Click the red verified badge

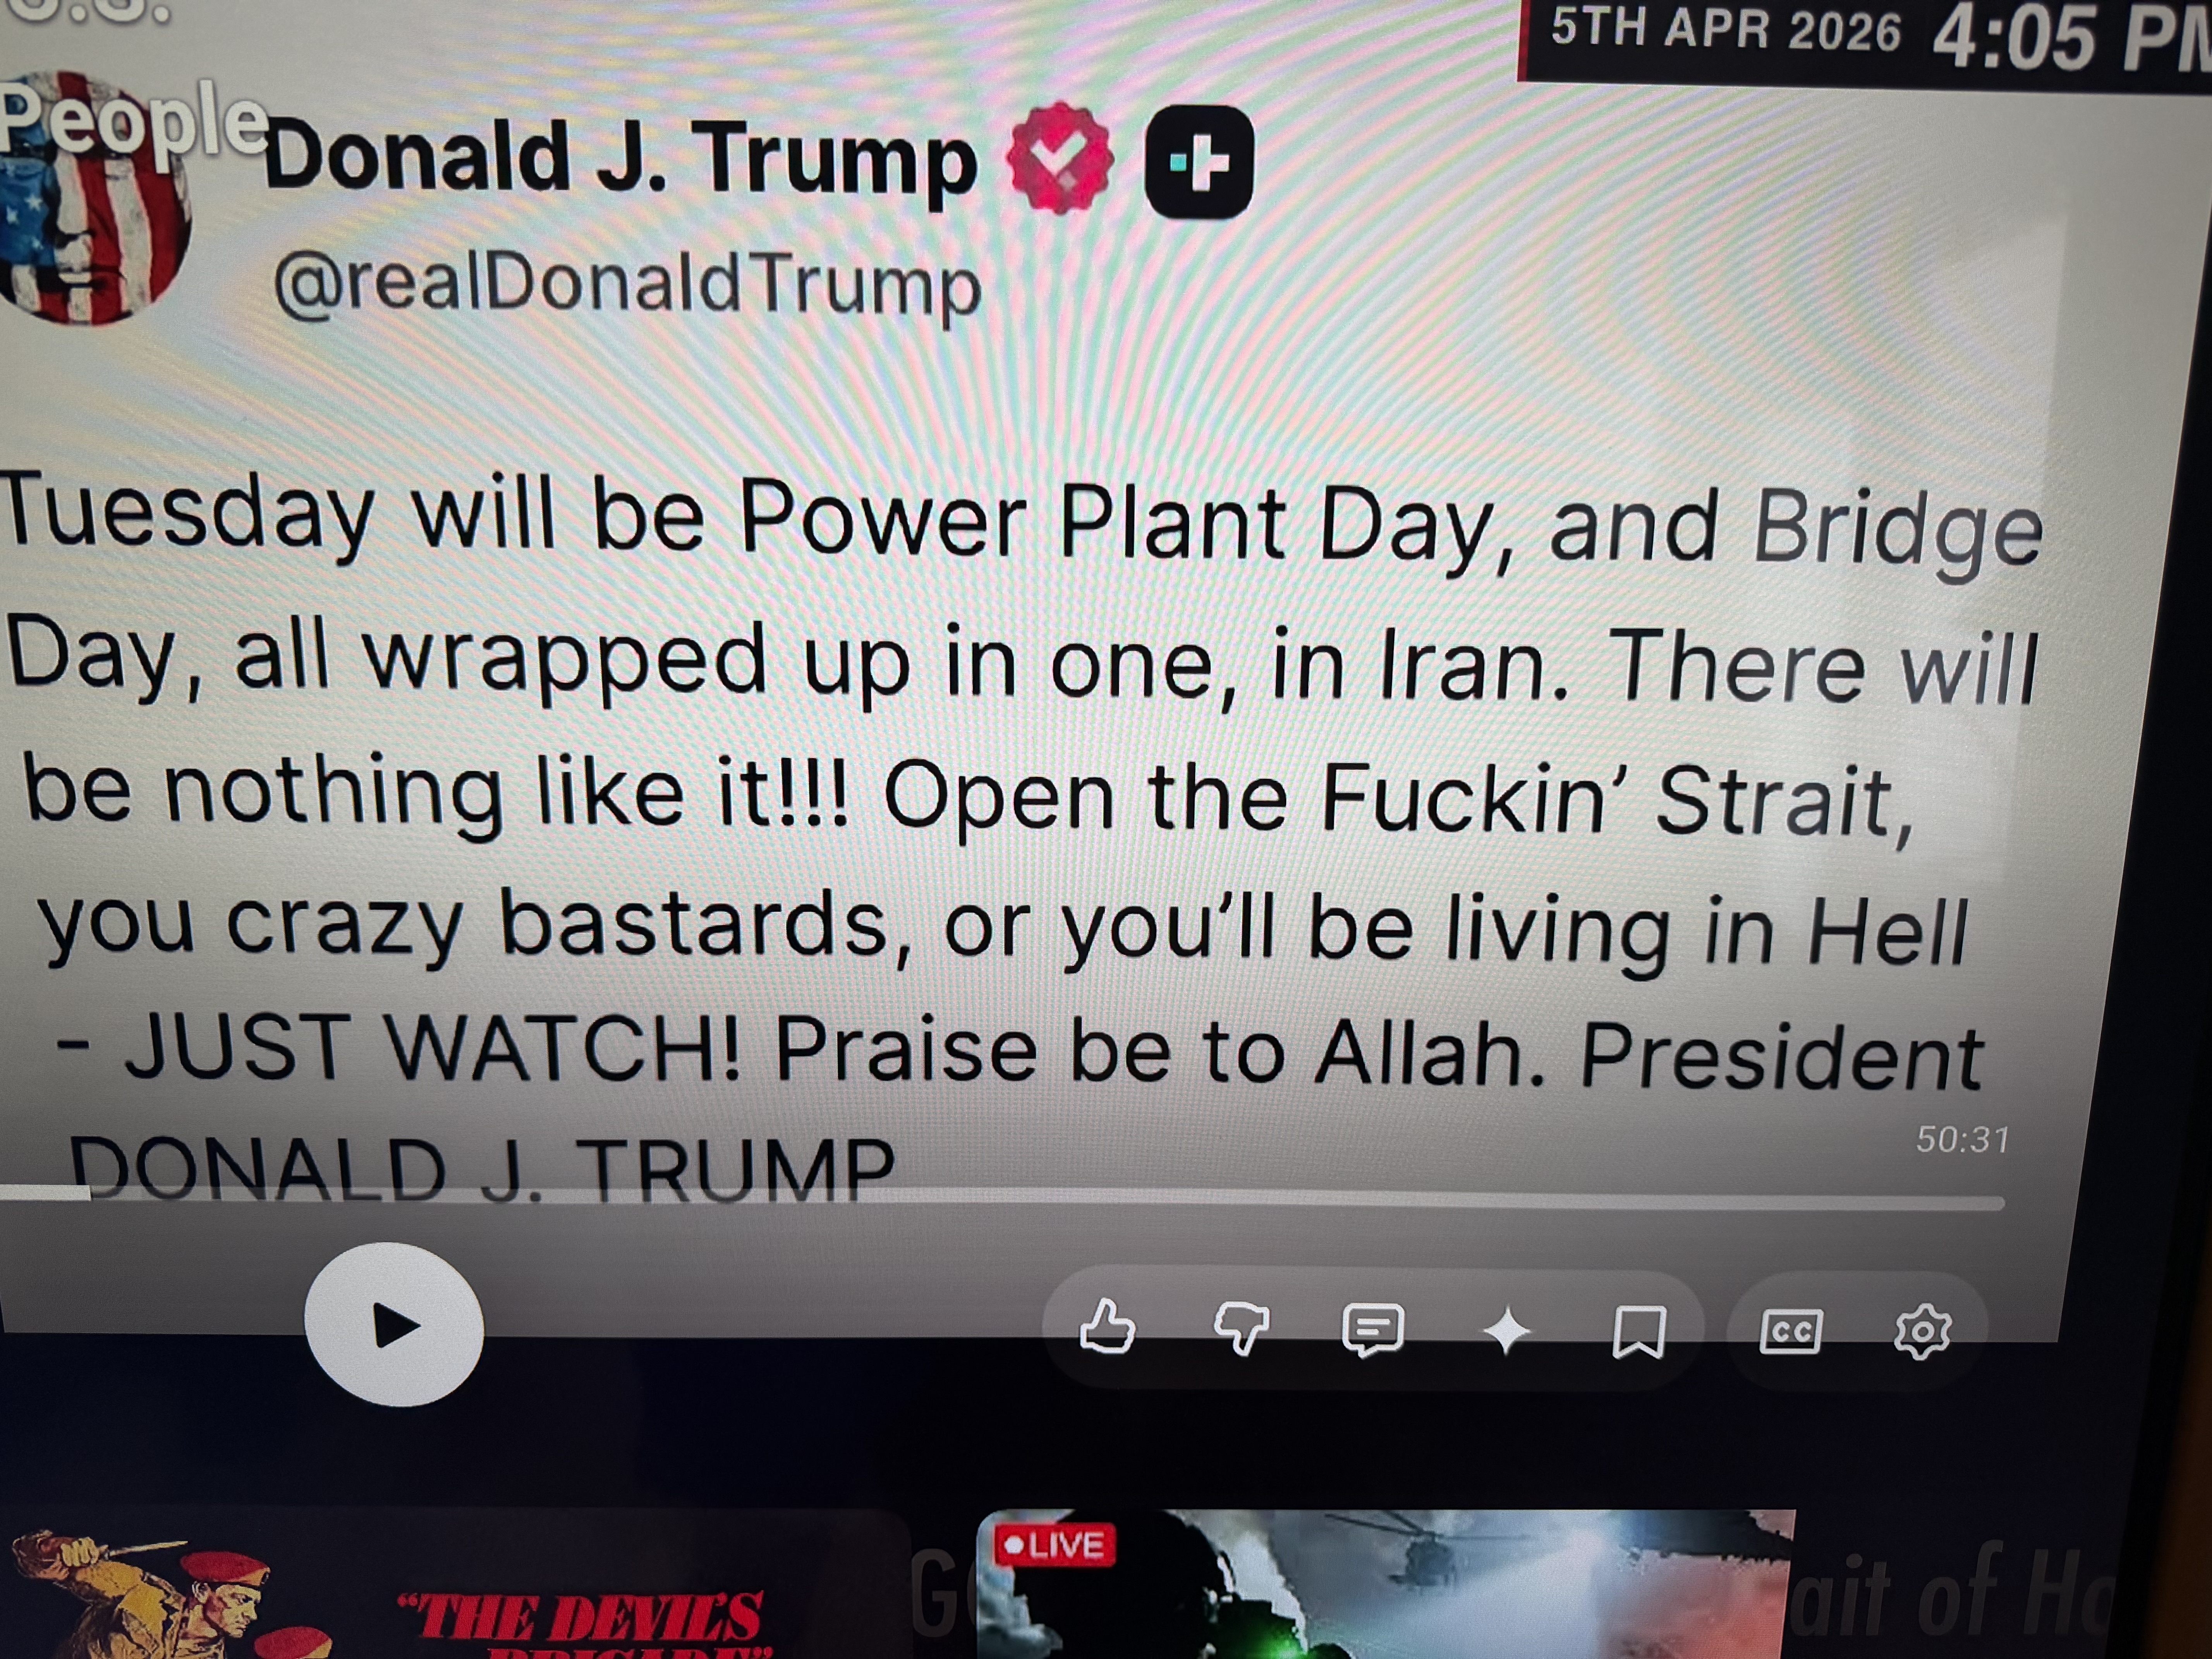point(1059,158)
